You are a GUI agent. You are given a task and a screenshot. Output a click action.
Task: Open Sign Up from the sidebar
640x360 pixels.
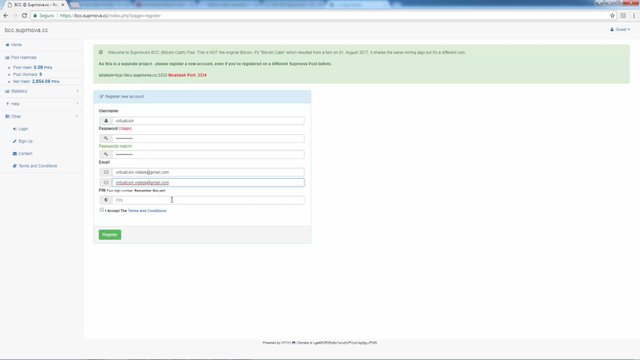(x=22, y=141)
